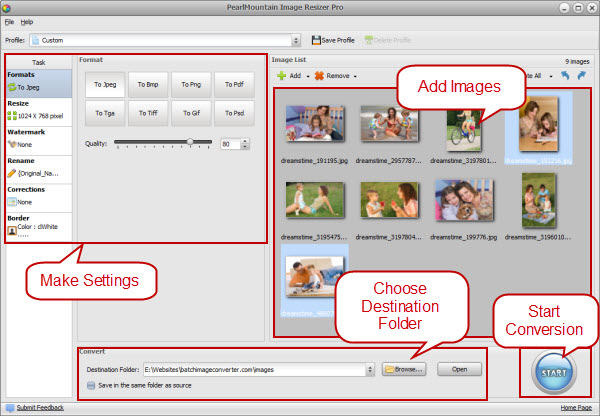Select thumbnail dreamstime_3195475
600x416 pixels.
pos(315,200)
